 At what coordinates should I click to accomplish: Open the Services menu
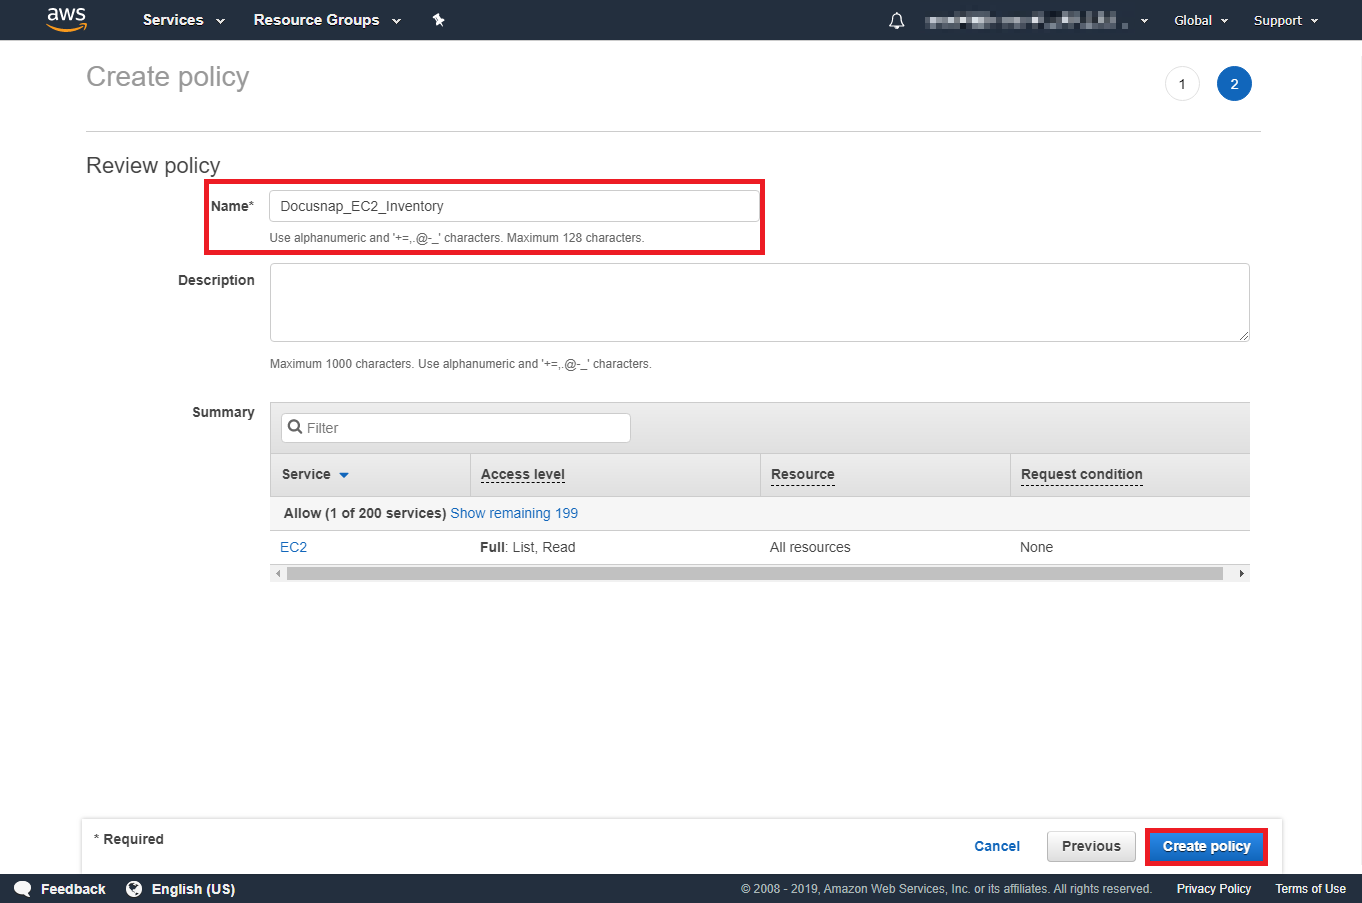tap(184, 20)
